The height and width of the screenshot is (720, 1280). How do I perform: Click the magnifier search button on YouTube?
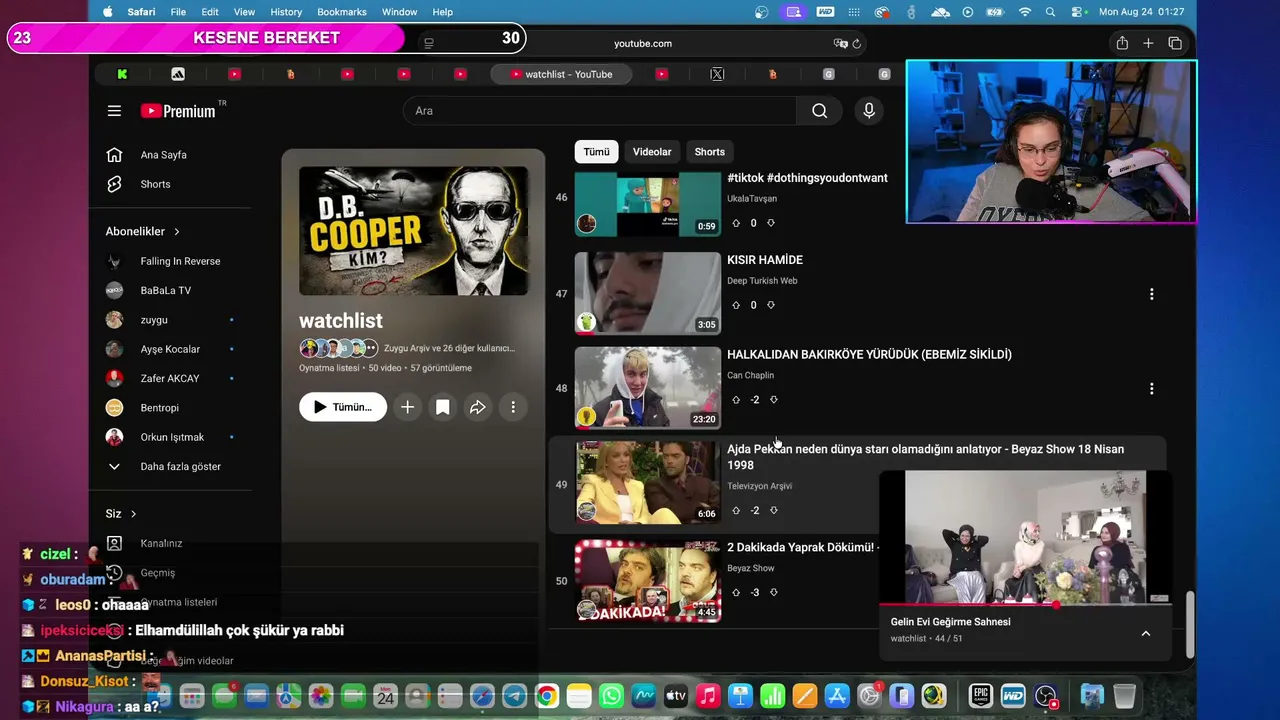coord(819,111)
